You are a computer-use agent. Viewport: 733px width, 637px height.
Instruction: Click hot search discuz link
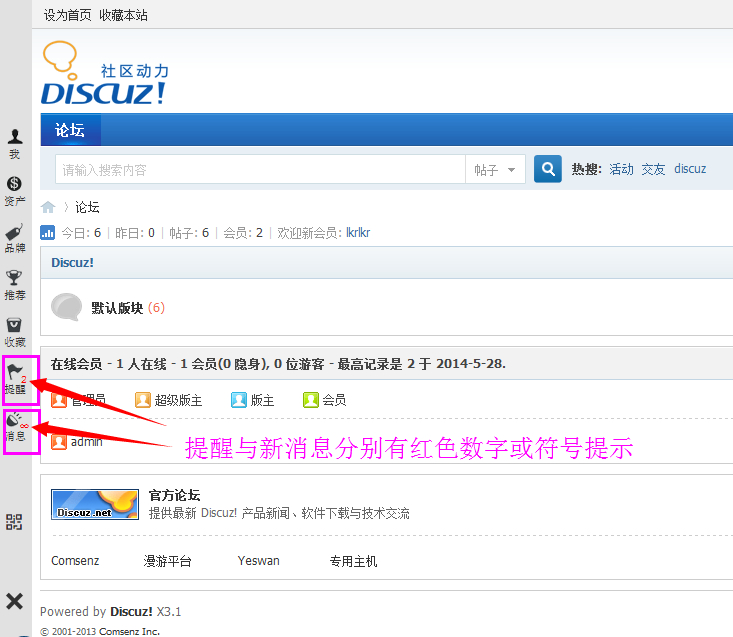pos(690,169)
